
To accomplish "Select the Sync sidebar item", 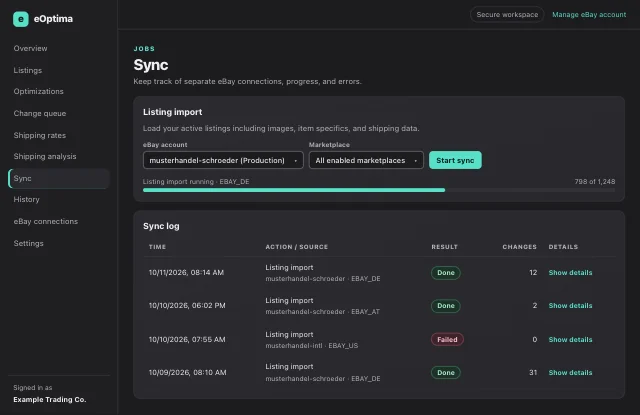I will click(59, 178).
